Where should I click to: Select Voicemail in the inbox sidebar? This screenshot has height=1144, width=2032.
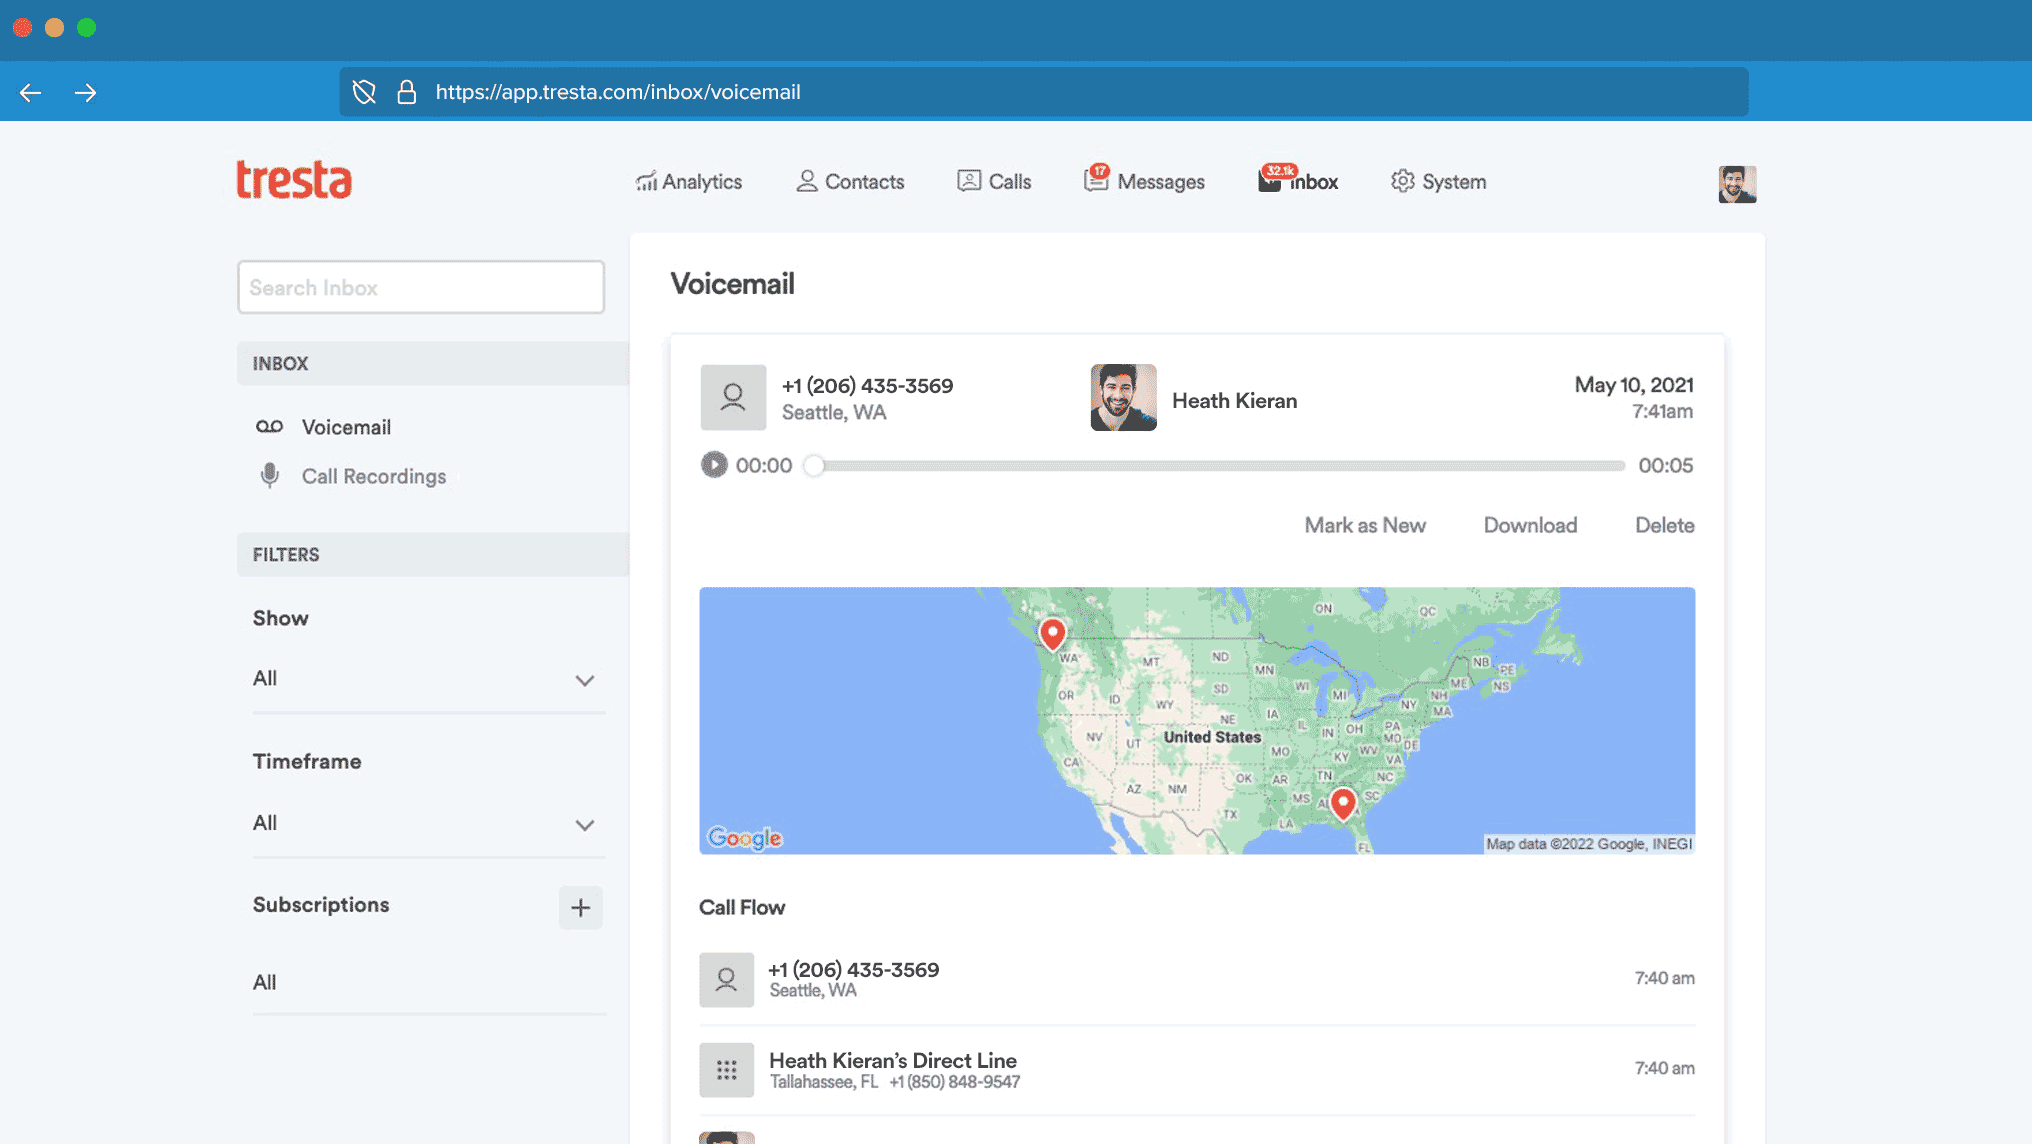click(x=346, y=427)
